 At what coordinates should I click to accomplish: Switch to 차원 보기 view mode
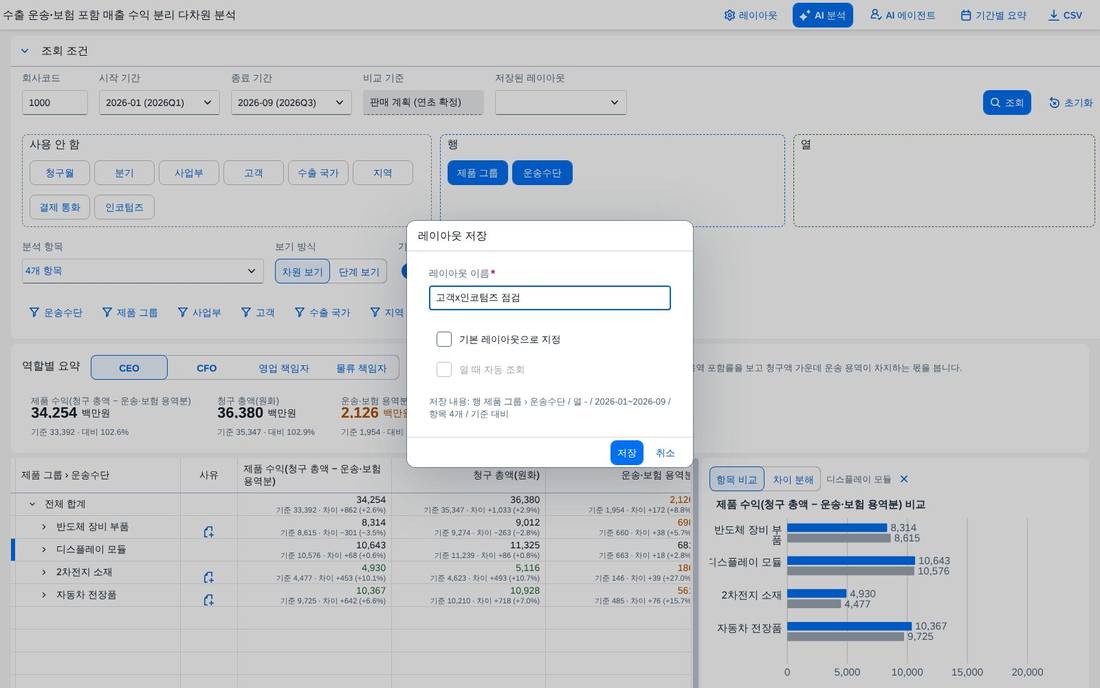pos(302,271)
